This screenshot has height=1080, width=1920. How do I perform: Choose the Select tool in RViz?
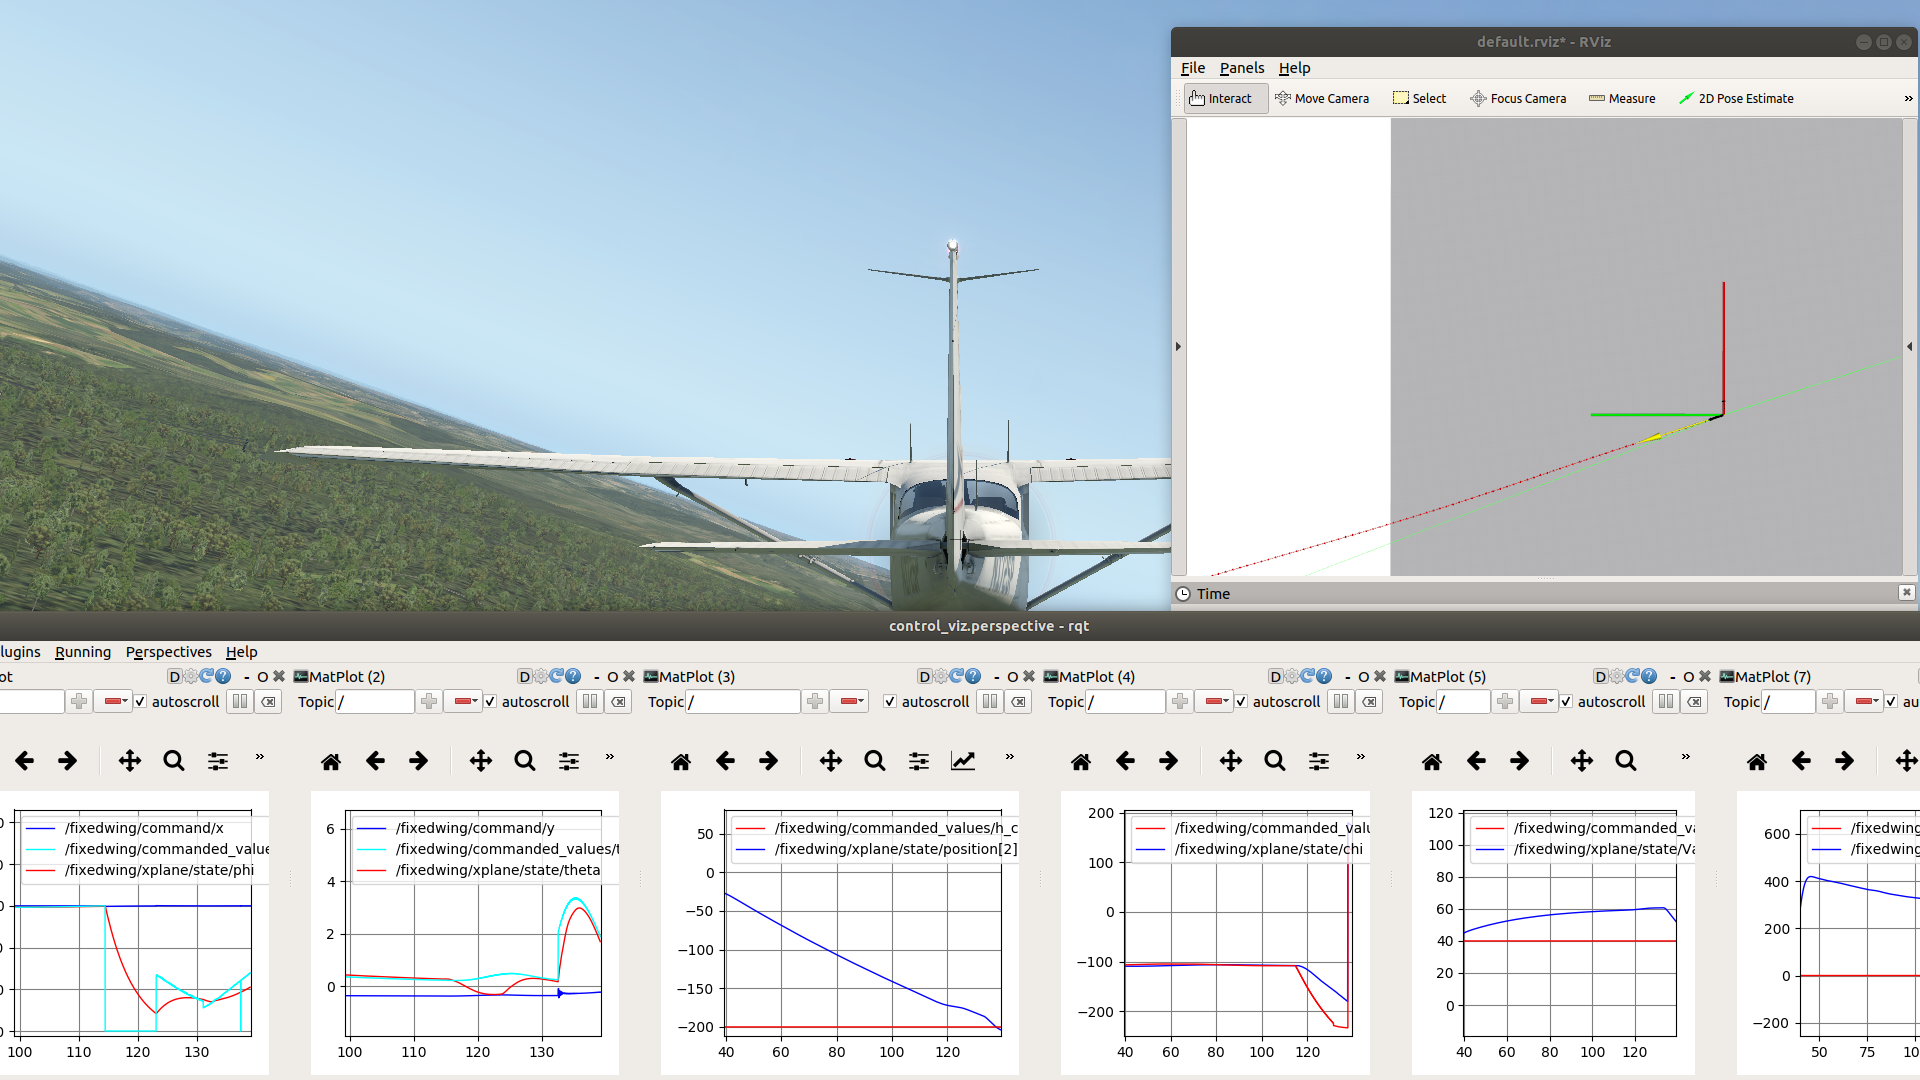click(x=1420, y=98)
